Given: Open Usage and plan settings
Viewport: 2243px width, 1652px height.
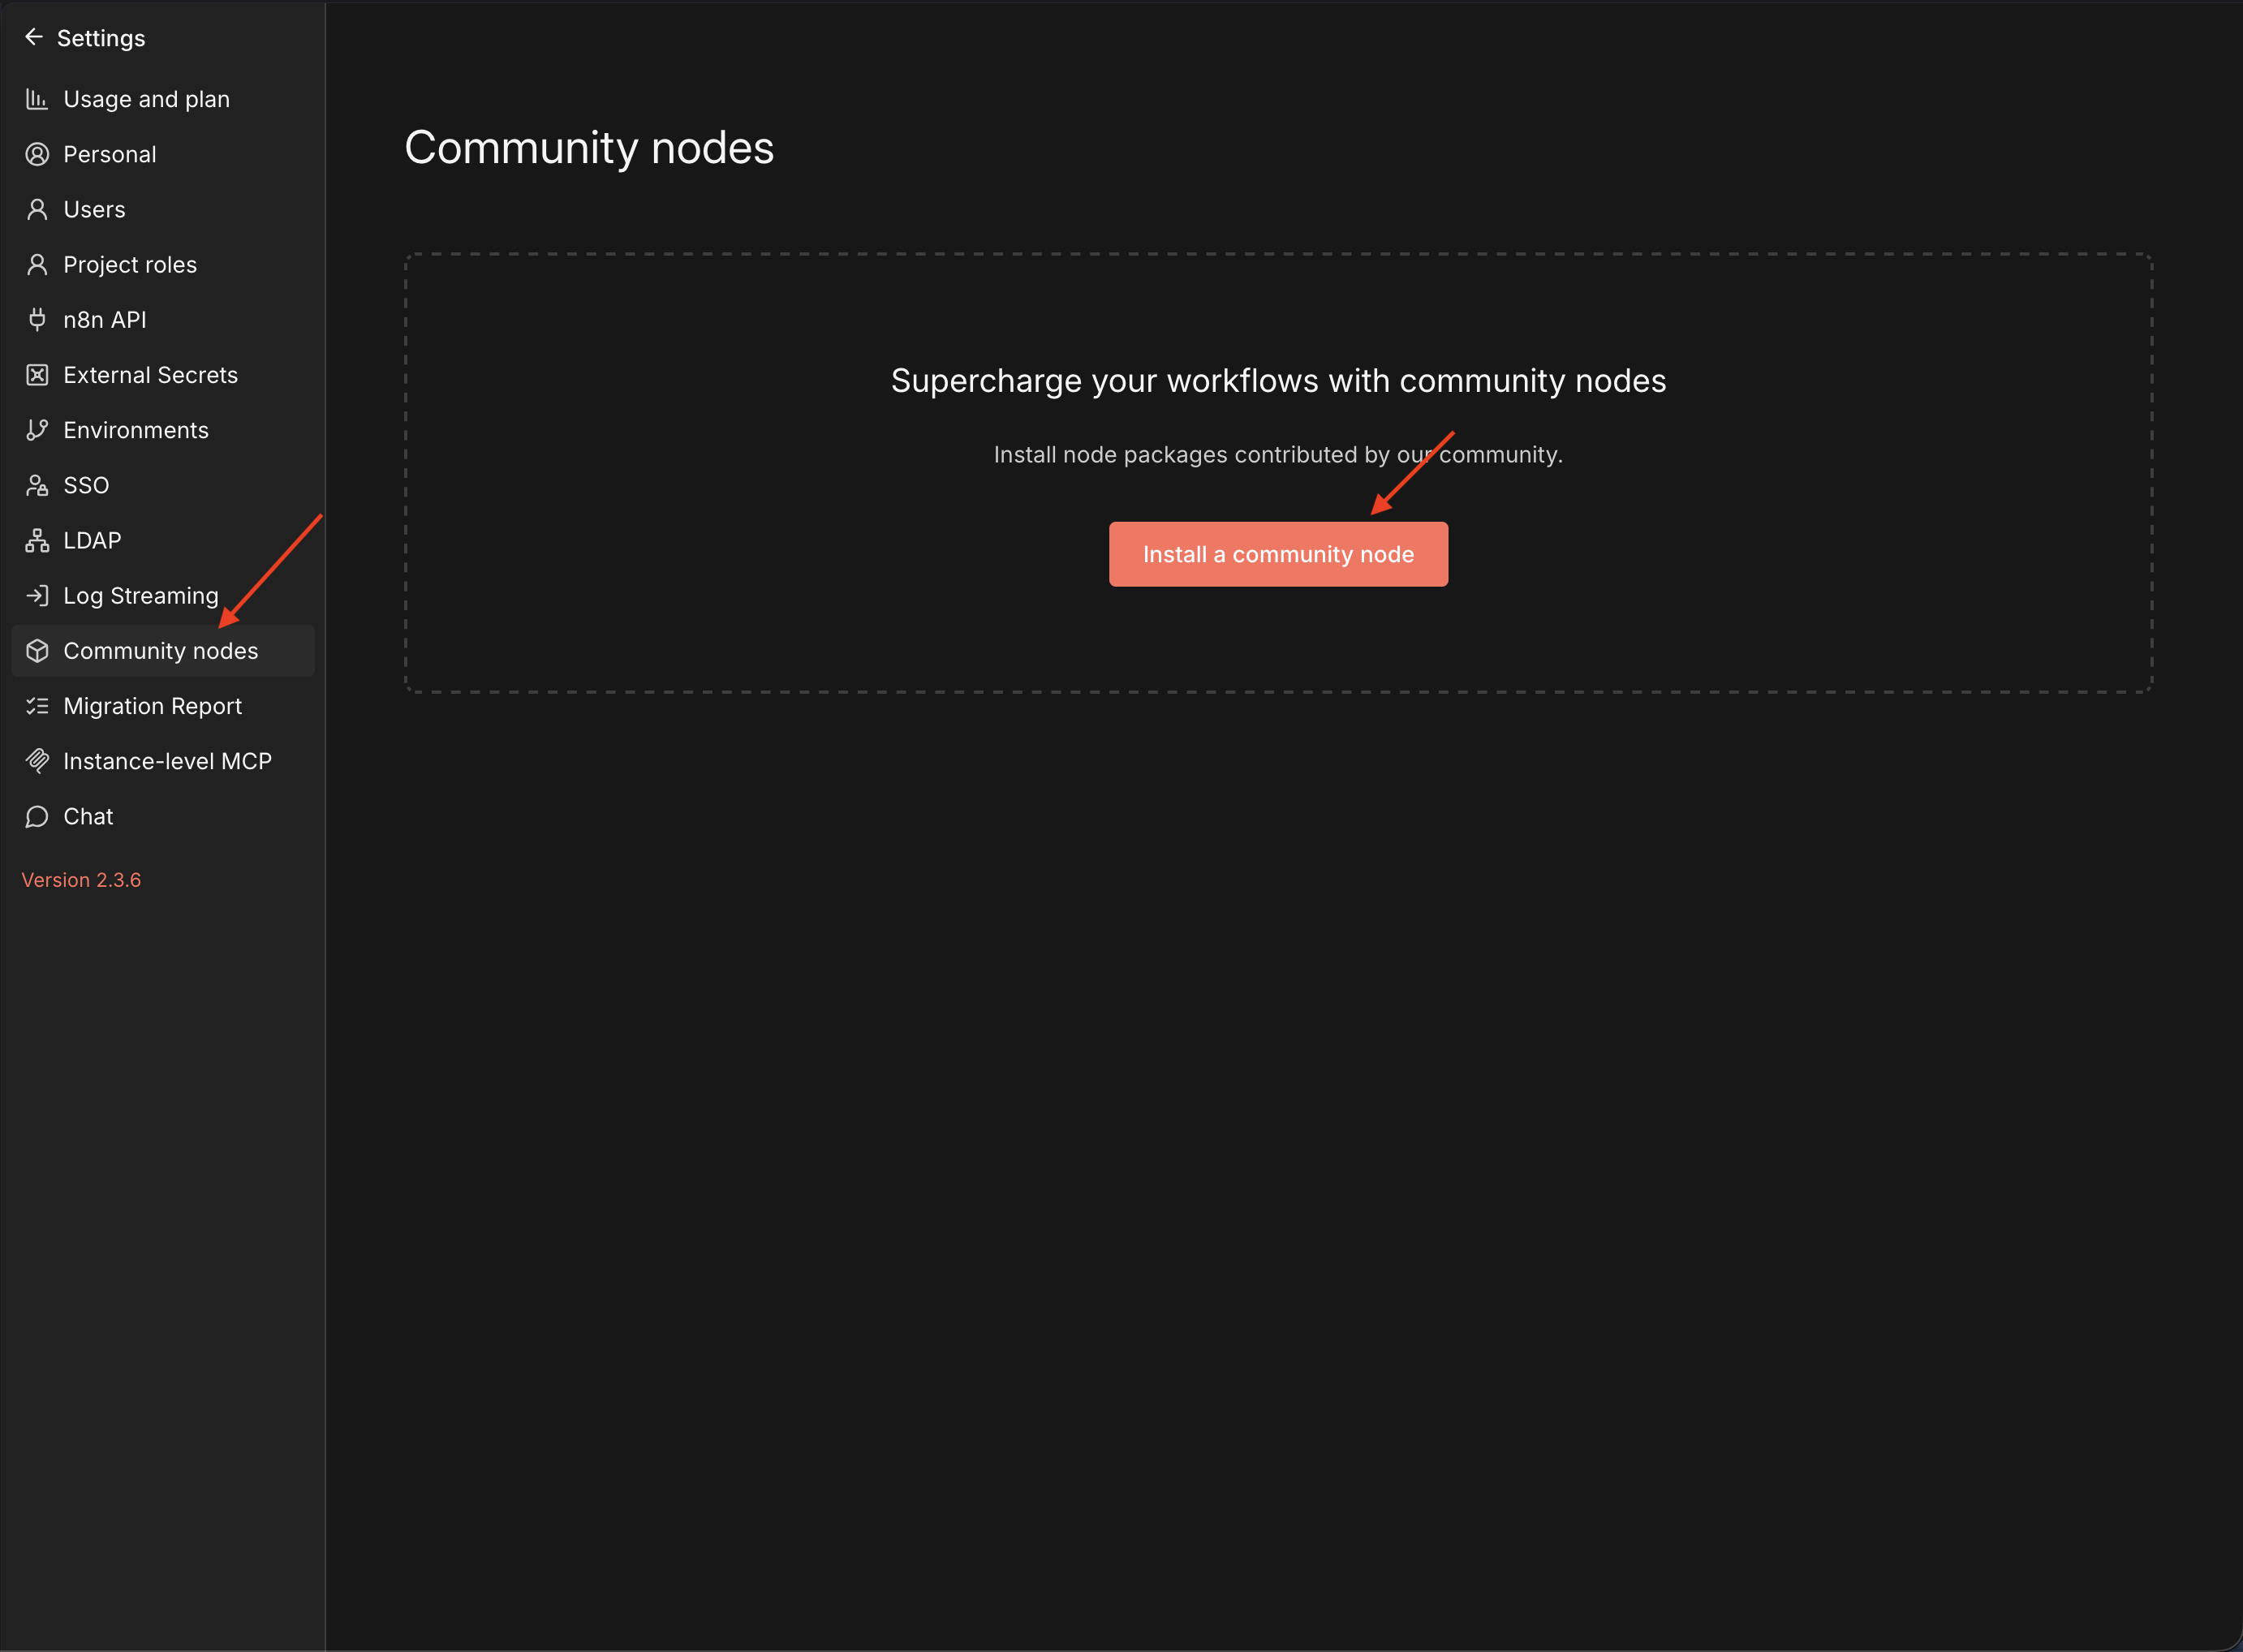Looking at the screenshot, I should (163, 99).
